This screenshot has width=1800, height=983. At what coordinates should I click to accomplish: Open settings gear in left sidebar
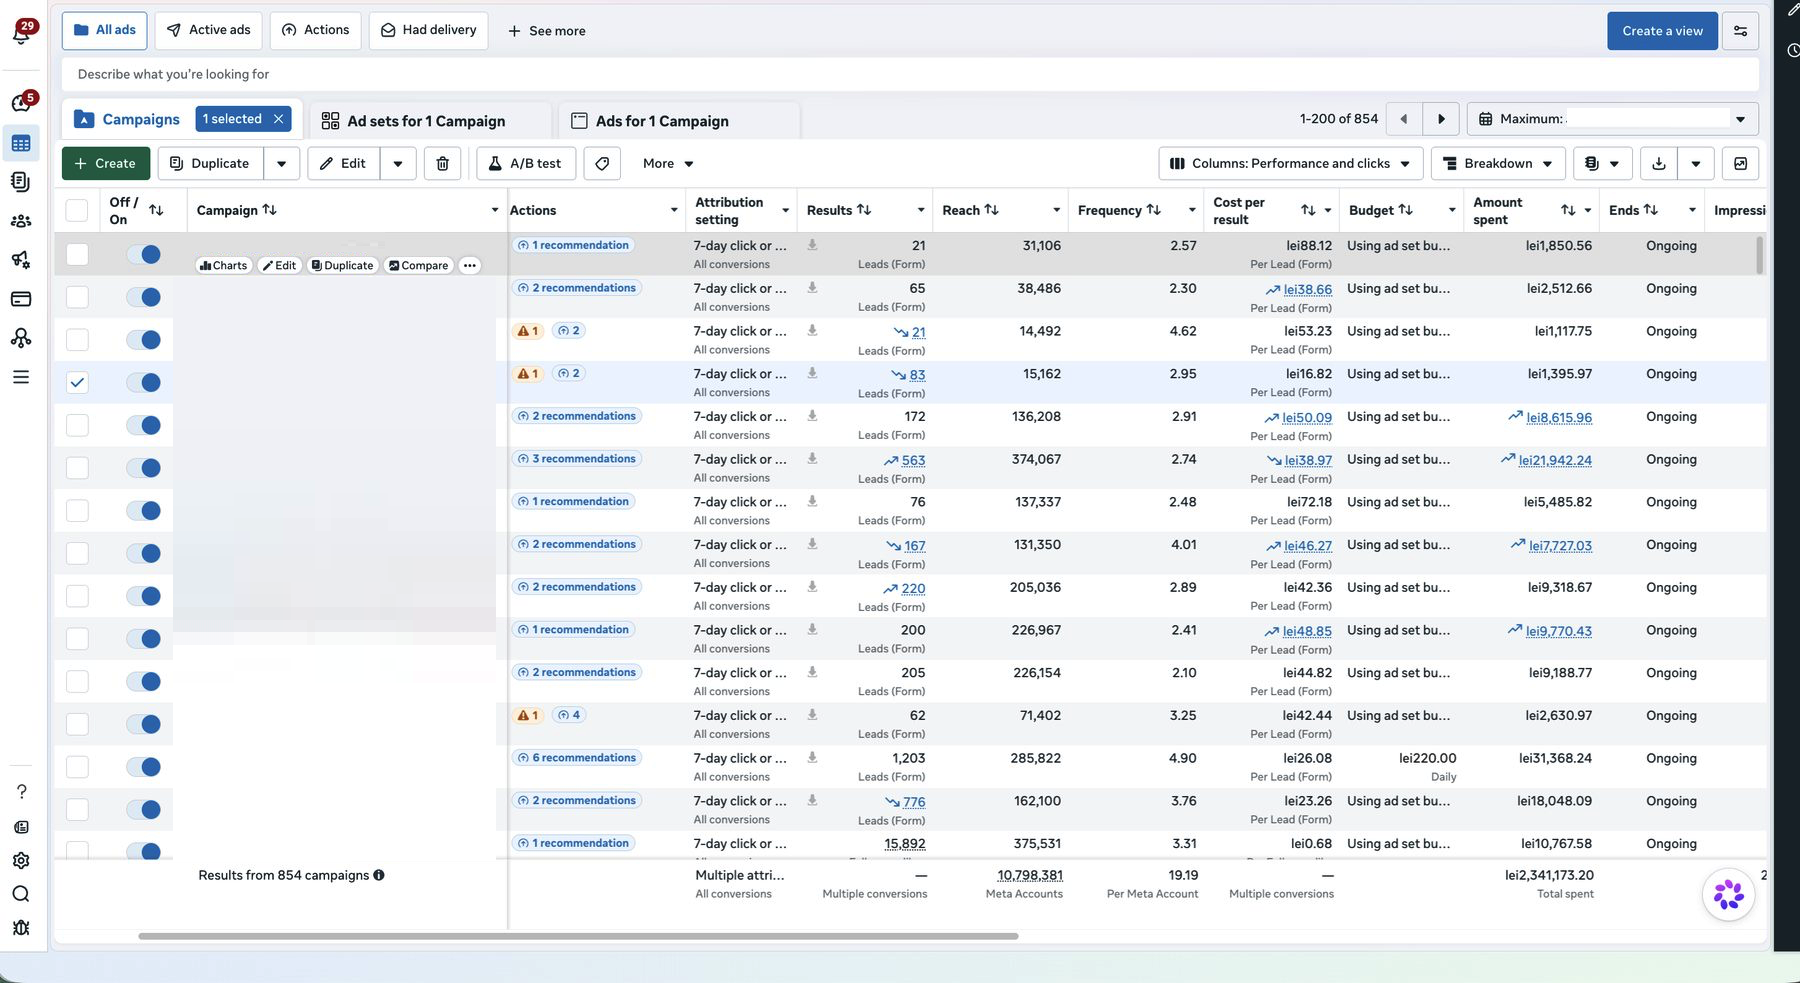[21, 860]
